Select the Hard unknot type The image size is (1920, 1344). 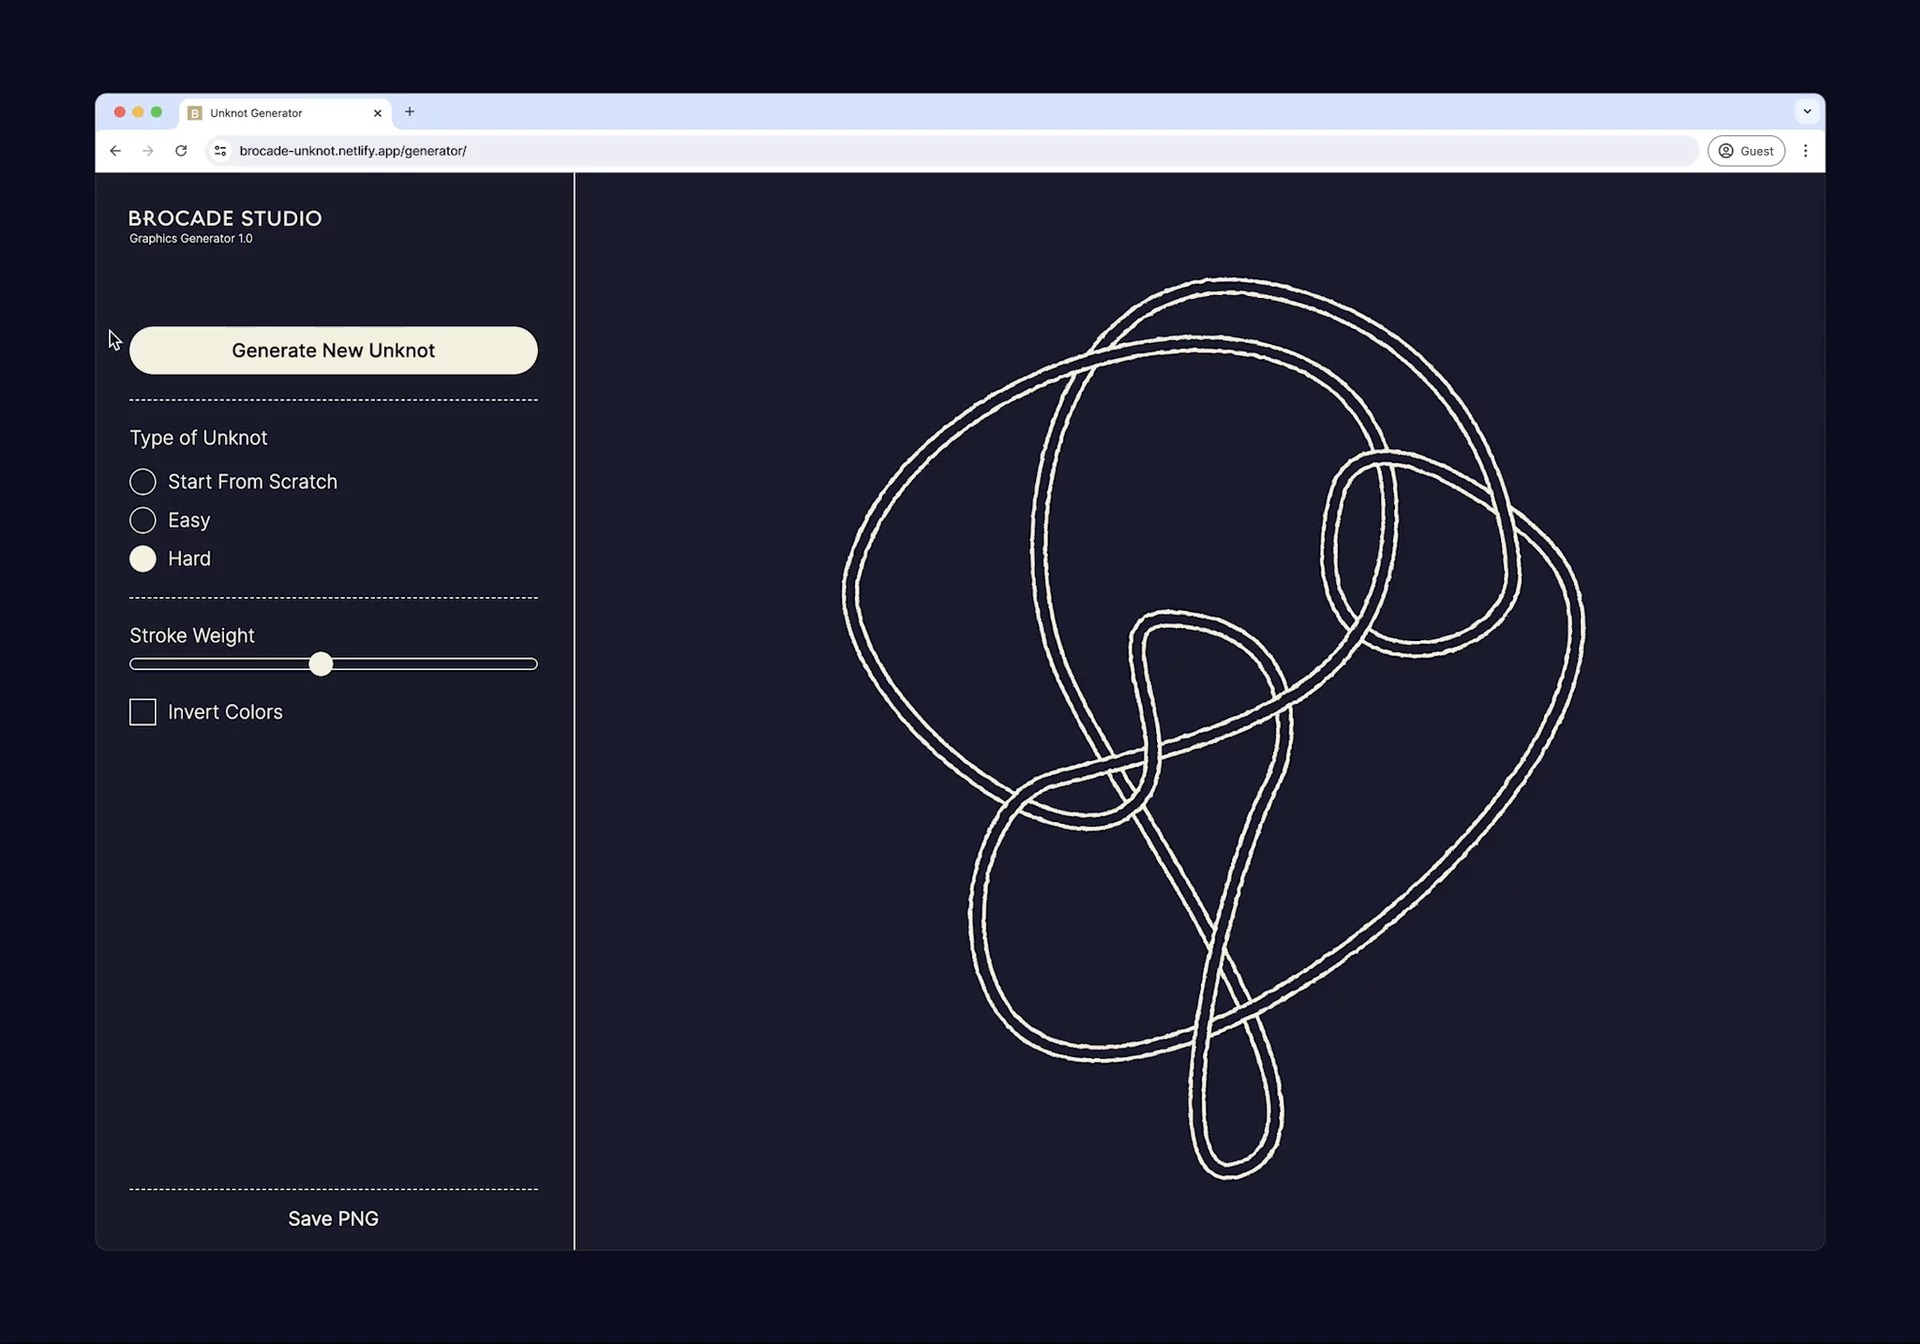(x=143, y=559)
